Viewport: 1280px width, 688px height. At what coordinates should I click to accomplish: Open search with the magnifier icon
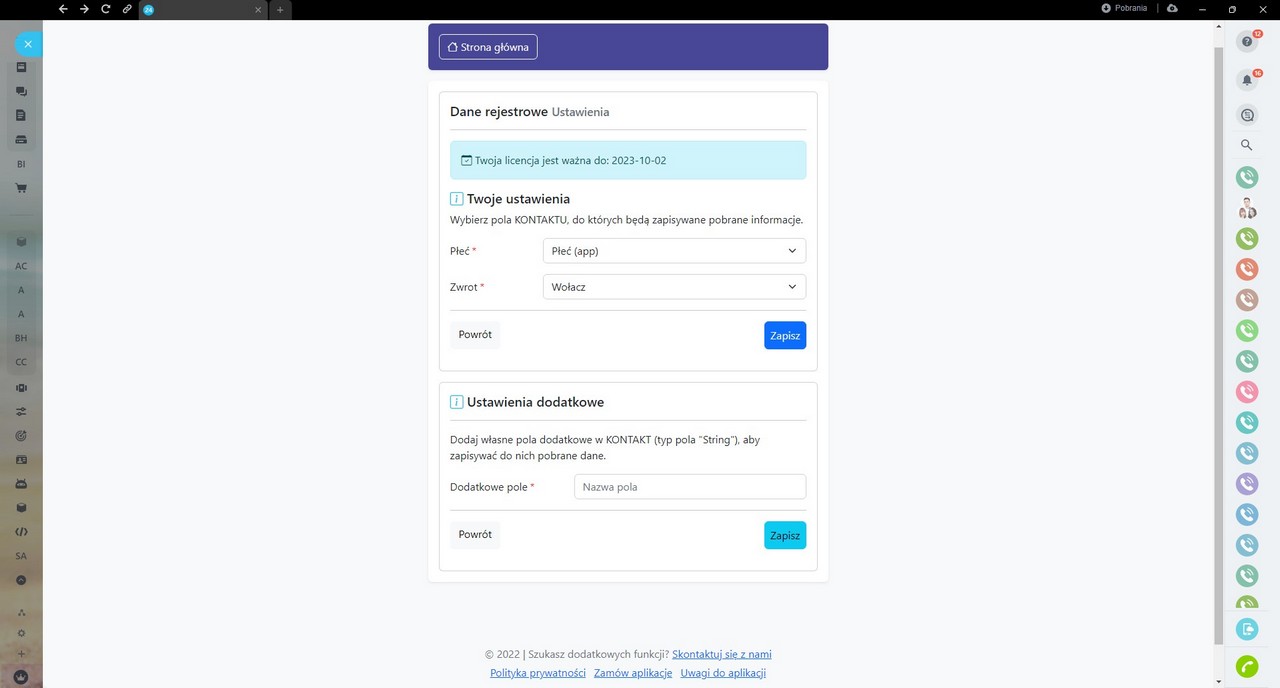coord(1246,145)
